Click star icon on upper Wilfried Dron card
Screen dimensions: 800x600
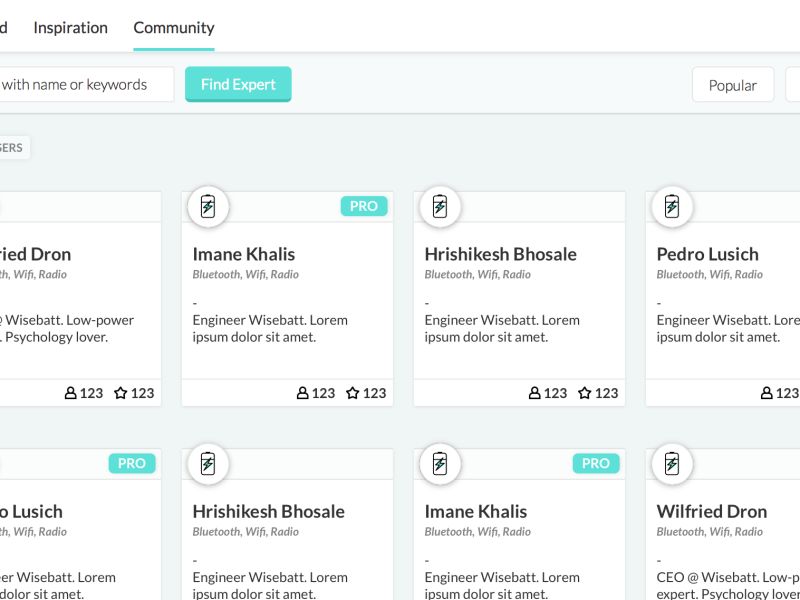tap(121, 393)
